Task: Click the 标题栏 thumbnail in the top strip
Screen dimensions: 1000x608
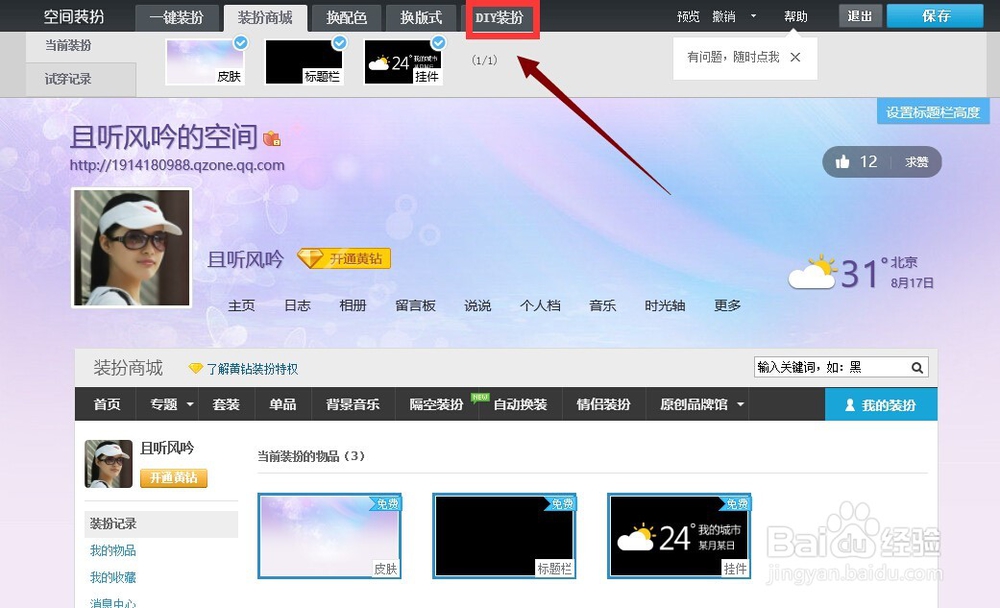Action: (x=304, y=62)
